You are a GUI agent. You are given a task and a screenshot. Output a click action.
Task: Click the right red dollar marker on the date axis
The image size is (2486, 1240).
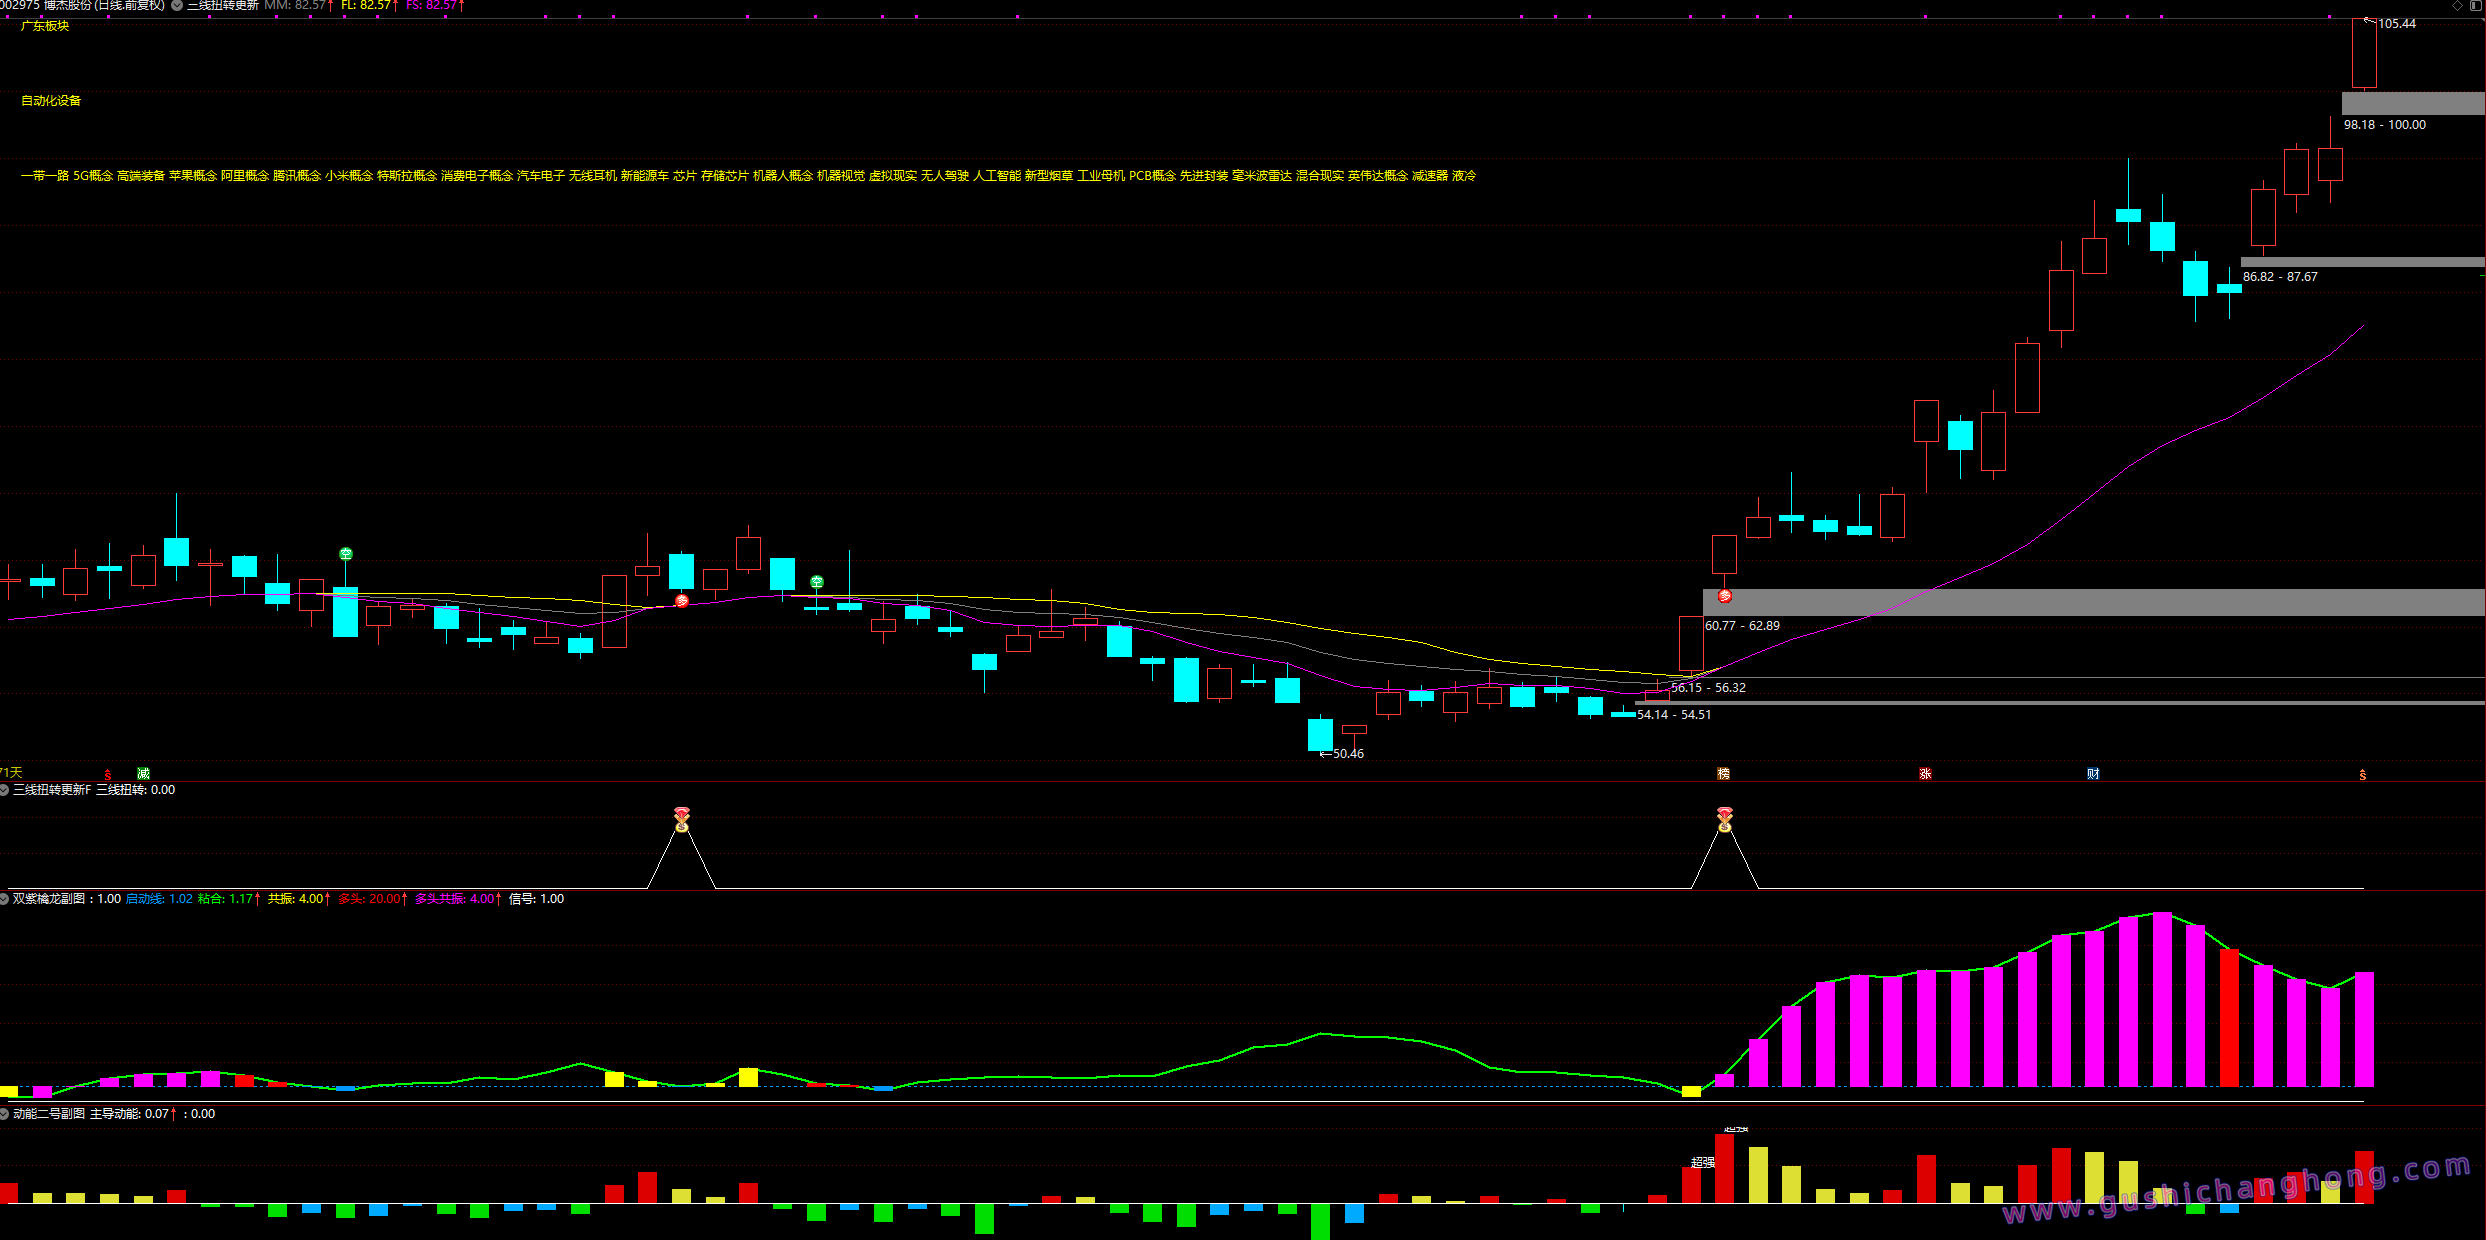point(2363,775)
